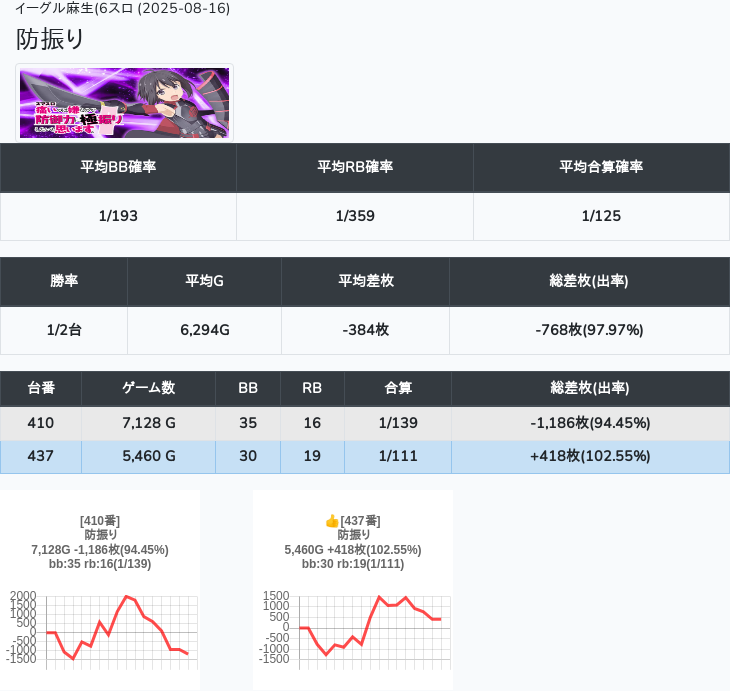Click the イーグル麻生 date title text

pos(122,9)
